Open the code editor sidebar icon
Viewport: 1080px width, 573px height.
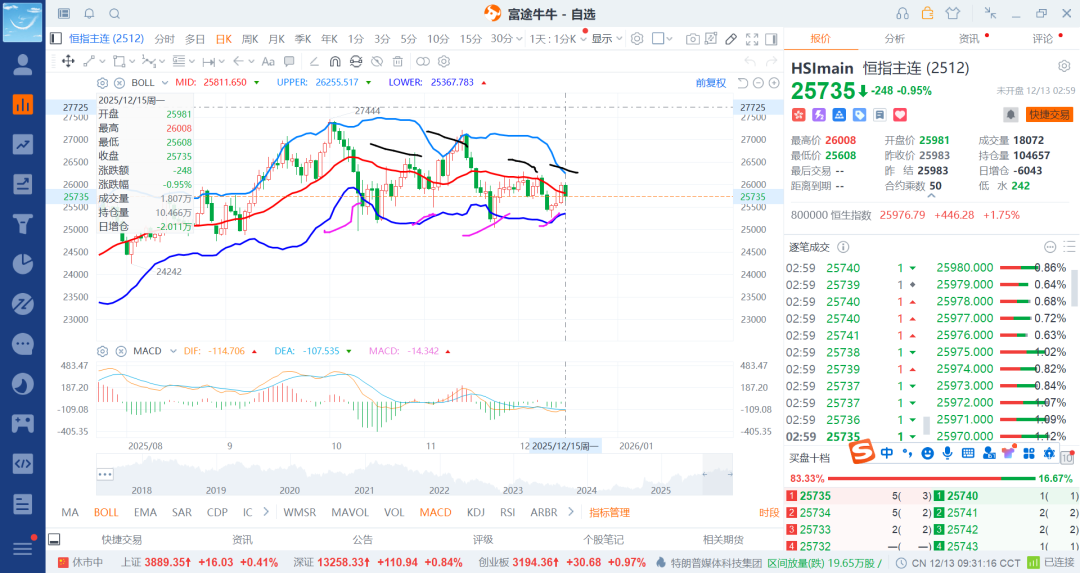click(x=23, y=463)
